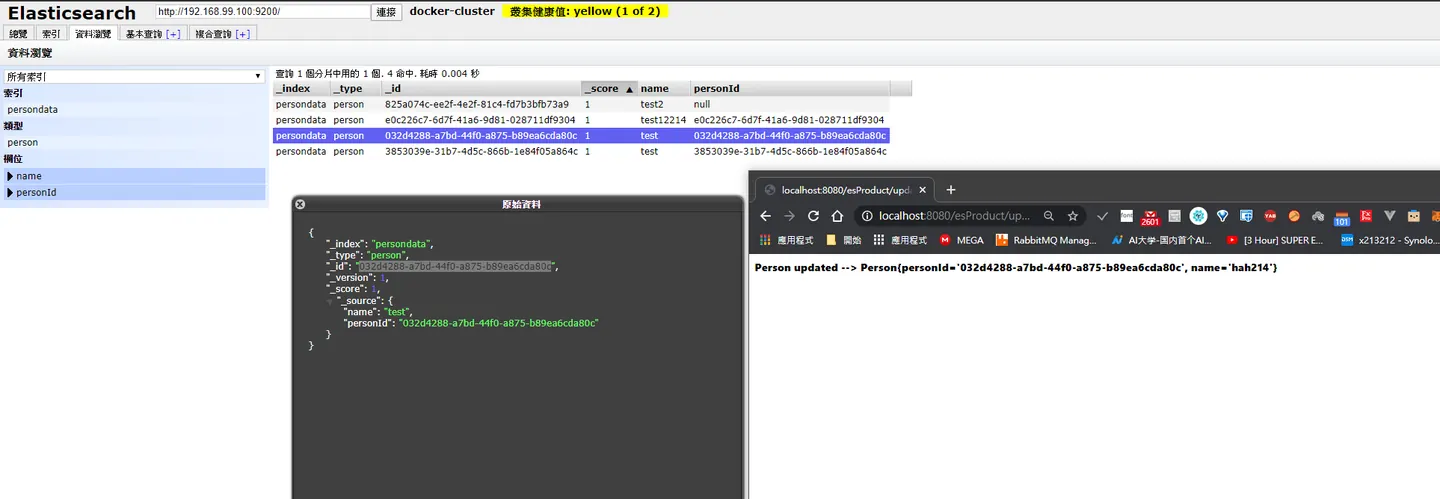The image size is (1440, 499).
Task: Expand the name field filter
Action: pos(135,176)
